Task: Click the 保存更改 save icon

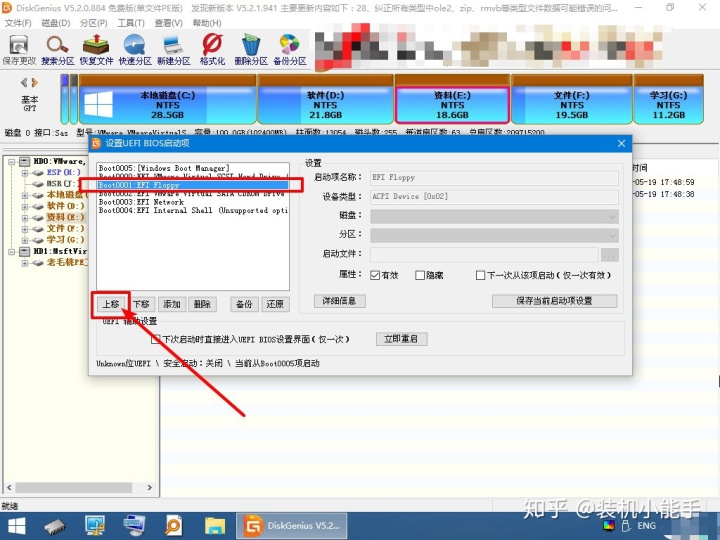Action: point(19,45)
